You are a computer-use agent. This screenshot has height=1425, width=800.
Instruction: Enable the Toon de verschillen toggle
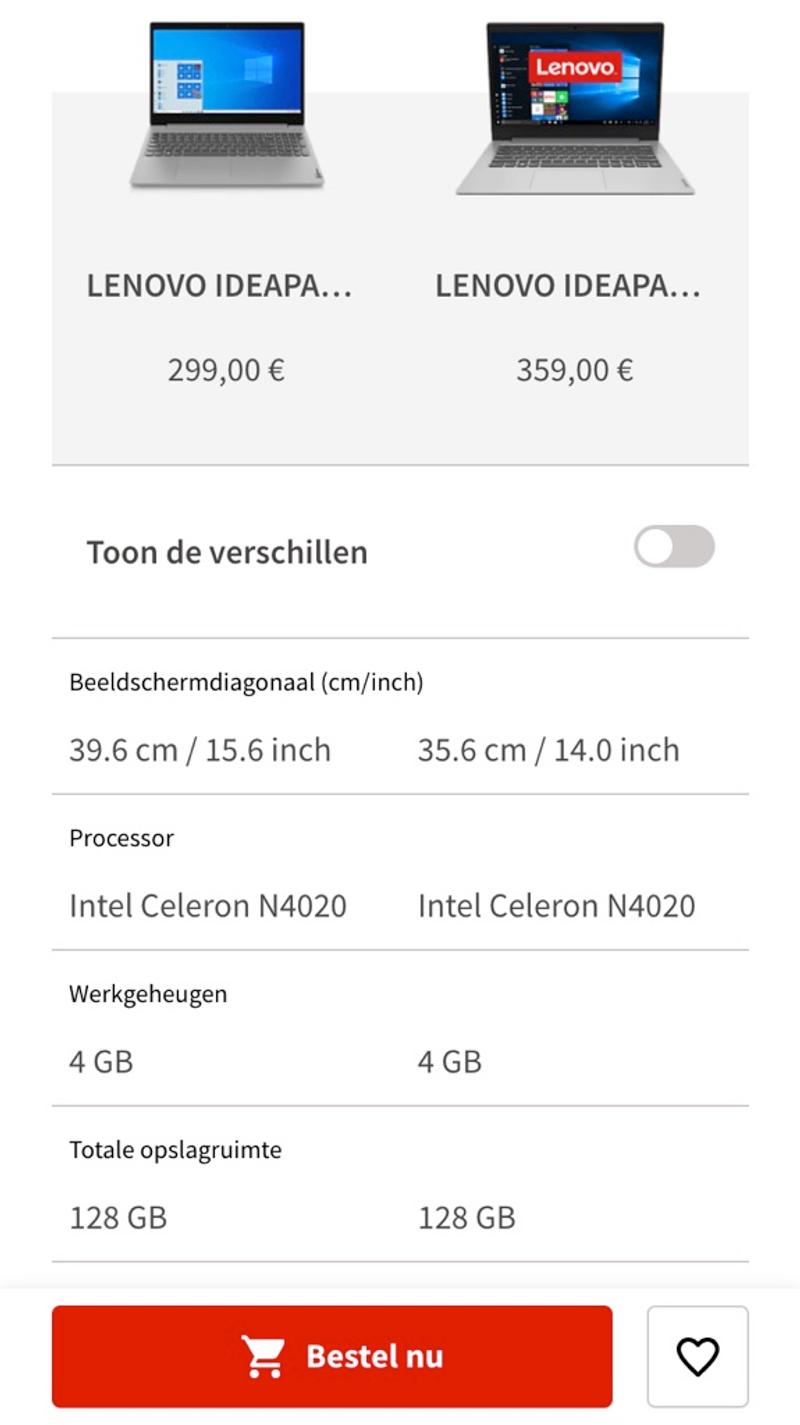click(674, 547)
